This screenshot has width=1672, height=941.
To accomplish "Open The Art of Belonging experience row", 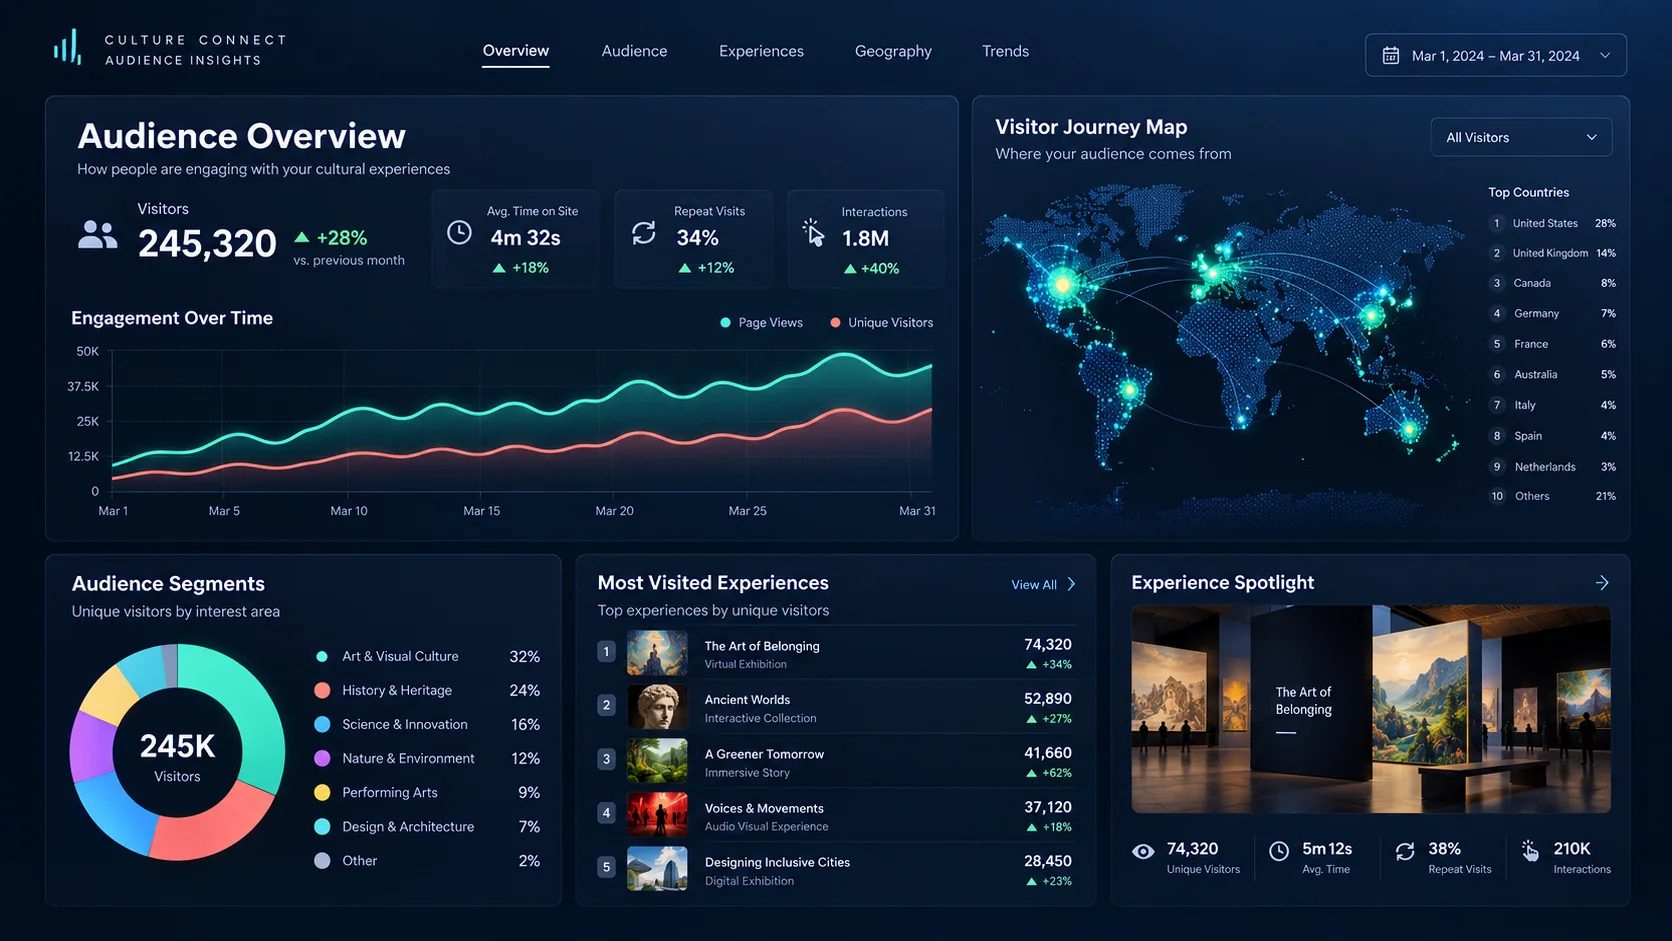I will pos(835,654).
